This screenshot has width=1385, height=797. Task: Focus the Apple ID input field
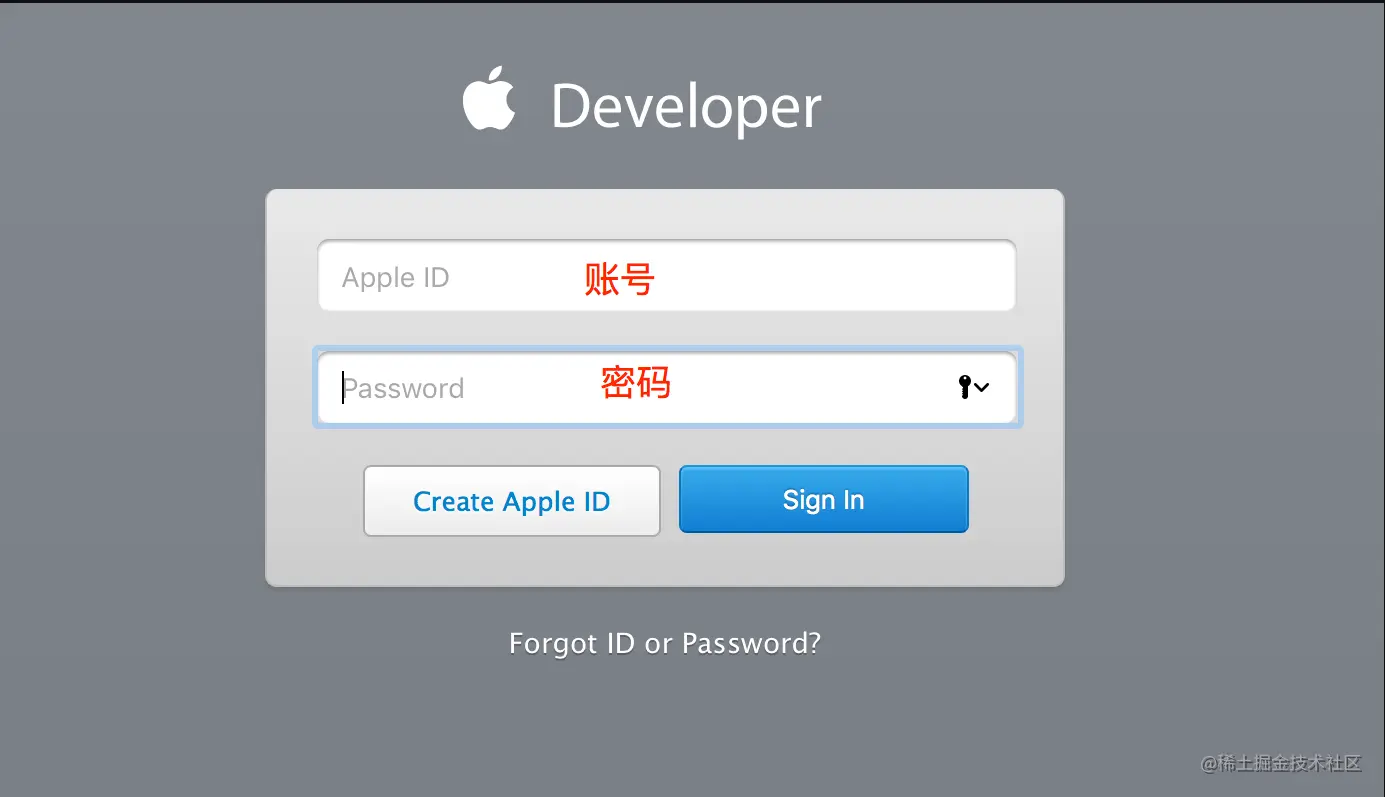[667, 276]
